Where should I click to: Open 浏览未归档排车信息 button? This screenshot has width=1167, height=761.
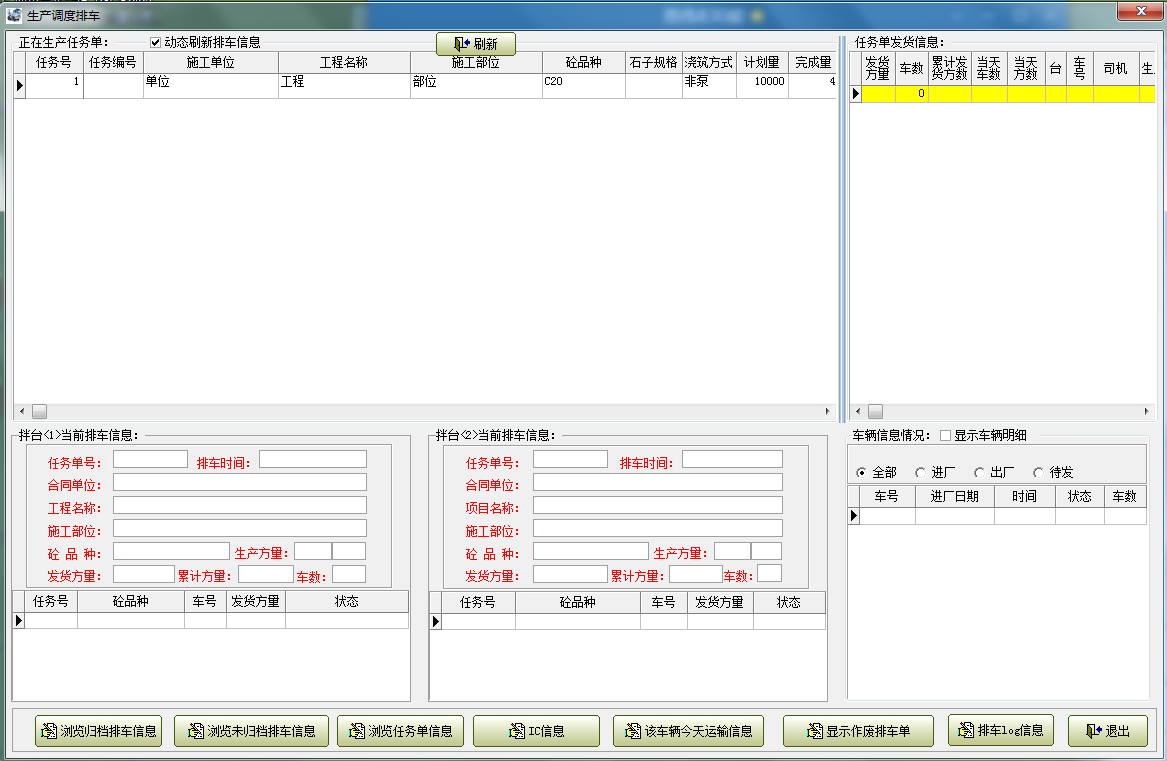click(x=251, y=731)
